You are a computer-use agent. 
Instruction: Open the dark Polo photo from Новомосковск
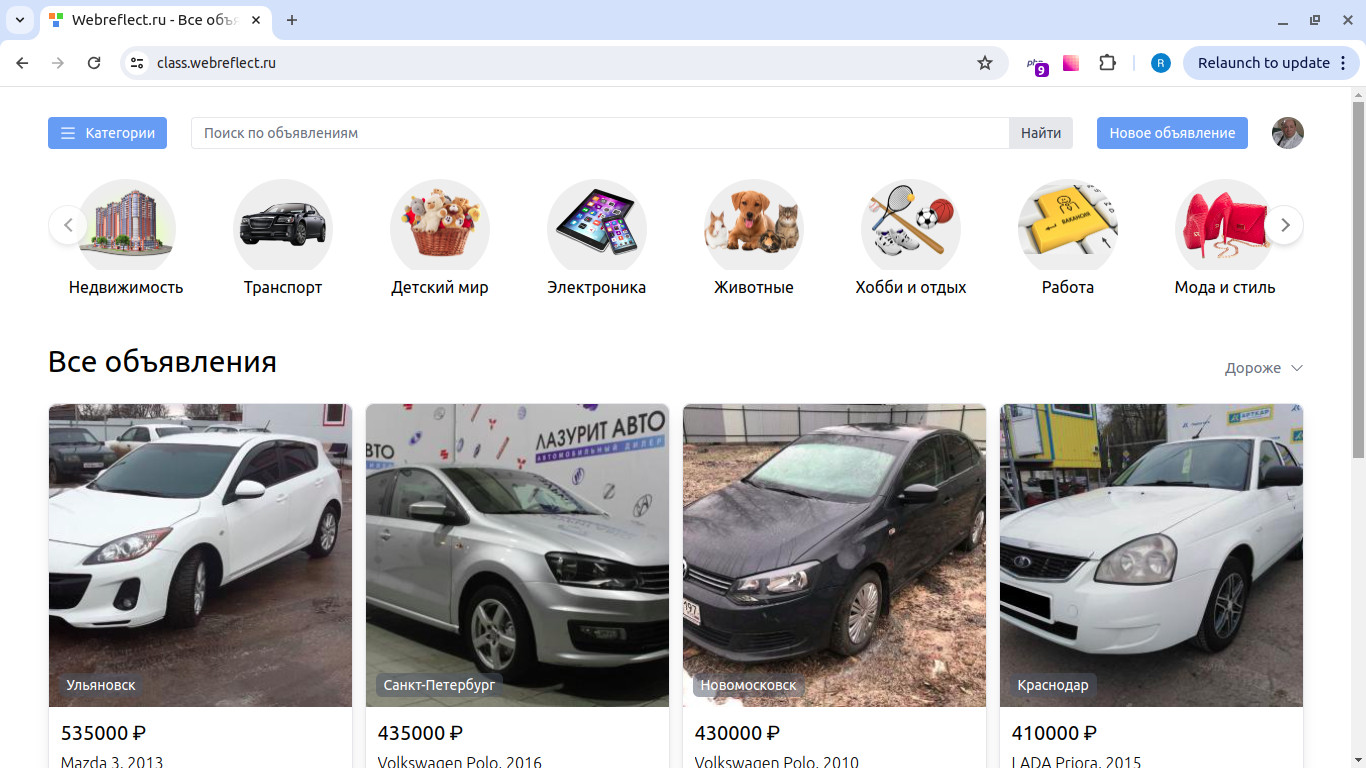[x=834, y=555]
